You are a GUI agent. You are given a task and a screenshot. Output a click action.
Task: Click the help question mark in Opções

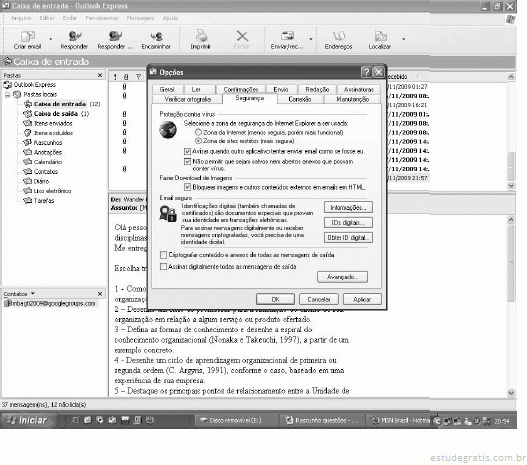click(x=366, y=72)
